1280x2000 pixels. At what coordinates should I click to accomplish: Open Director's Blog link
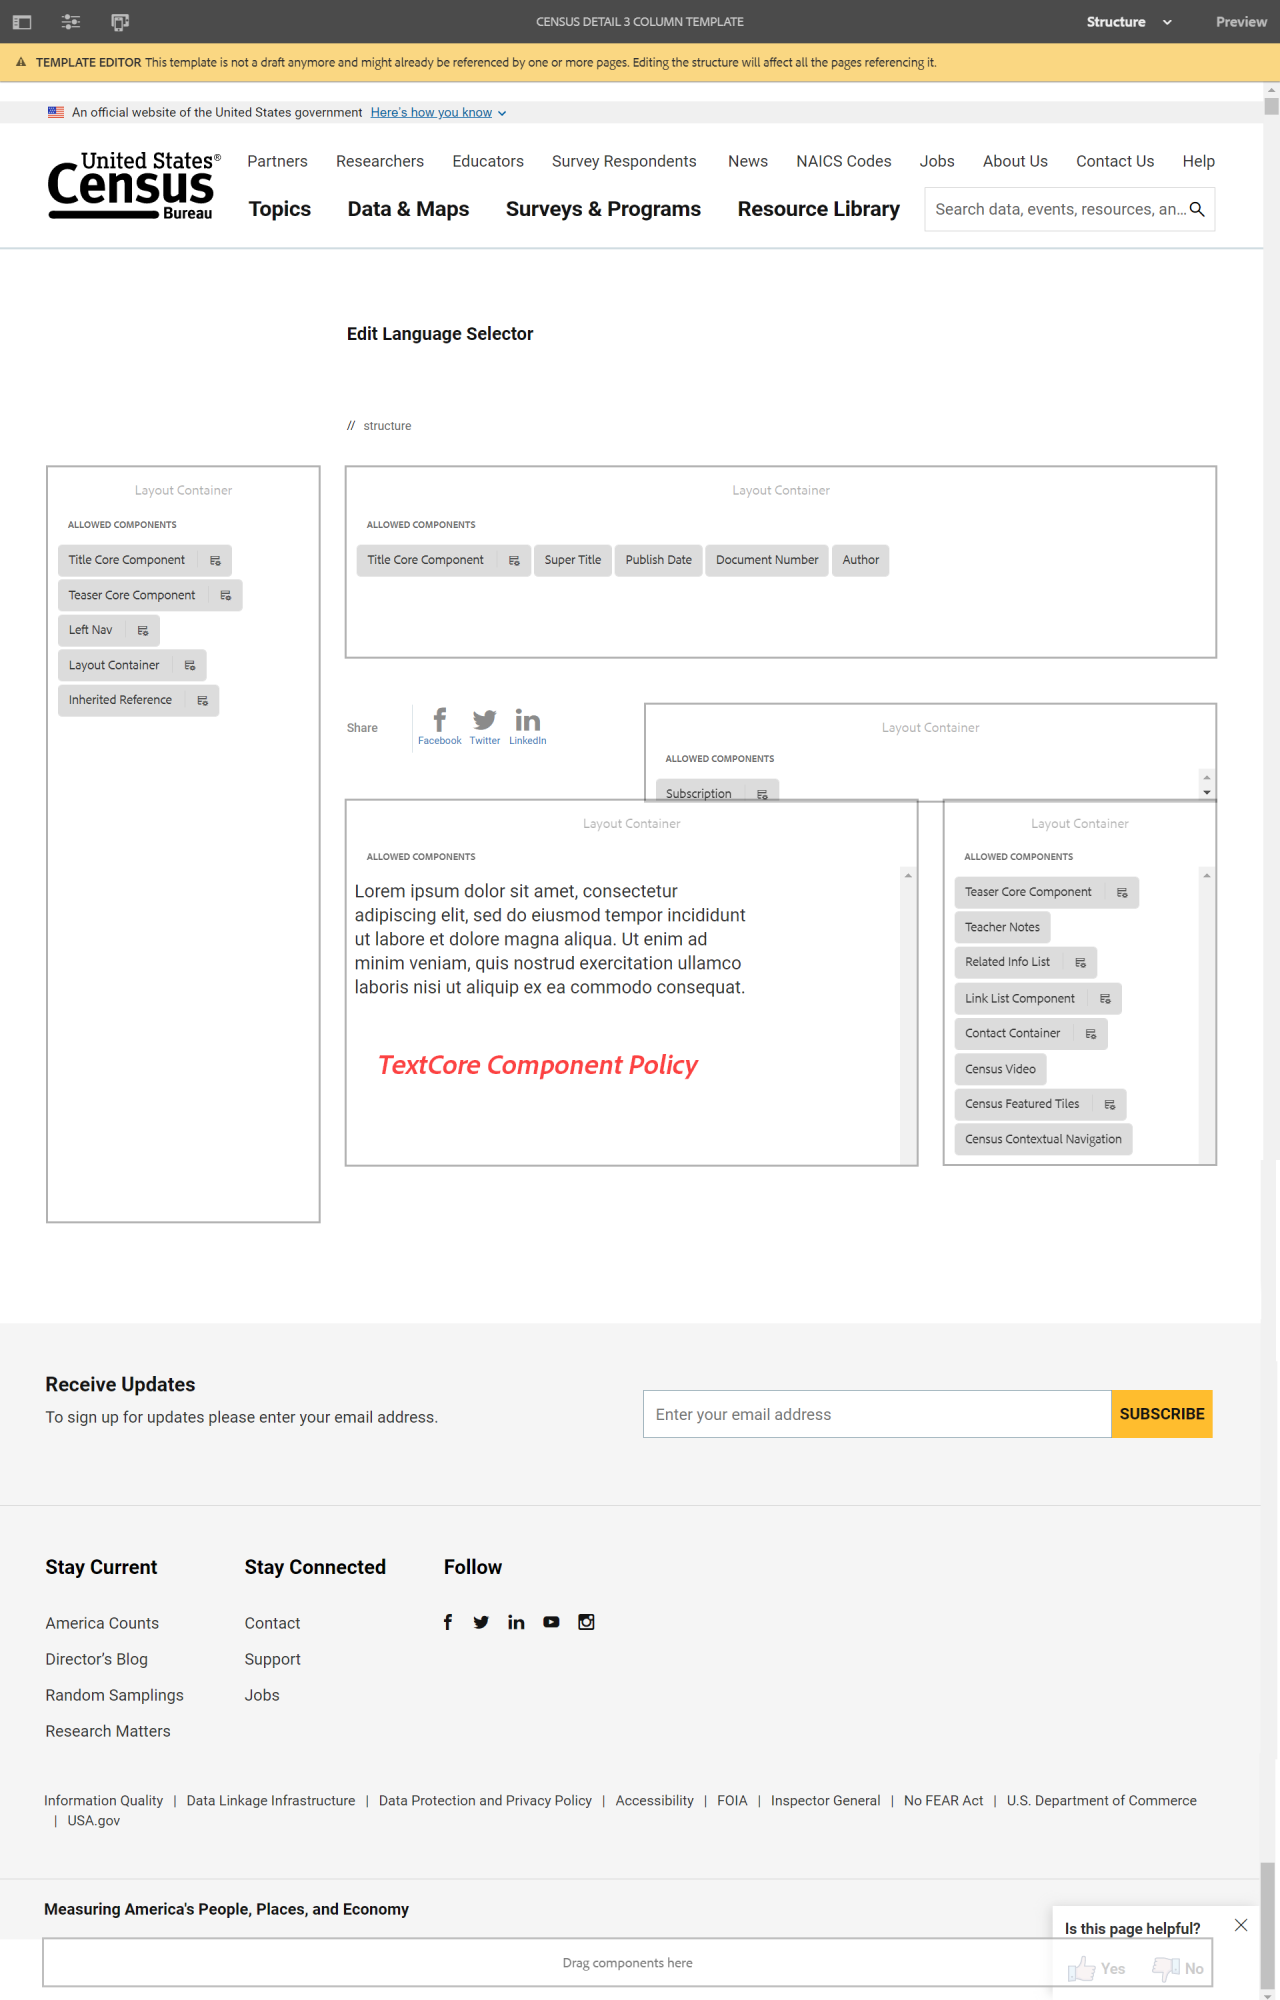click(x=96, y=1659)
